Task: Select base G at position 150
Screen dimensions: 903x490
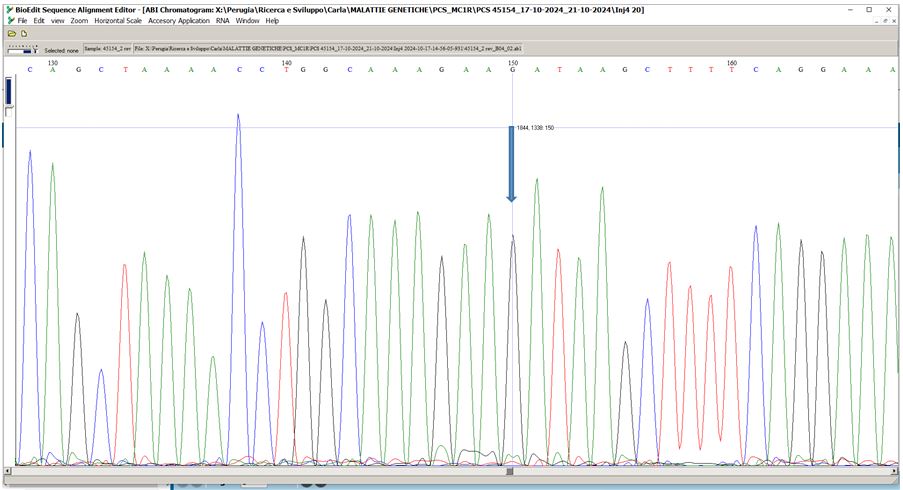Action: (x=513, y=69)
